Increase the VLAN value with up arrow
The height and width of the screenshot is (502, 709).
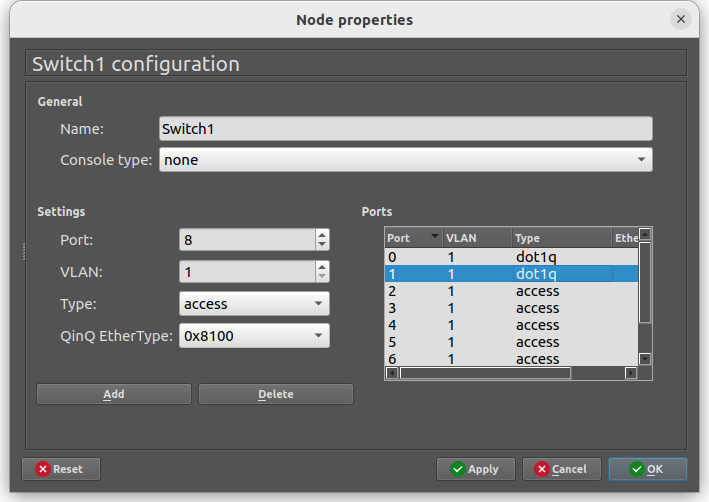(x=322, y=267)
